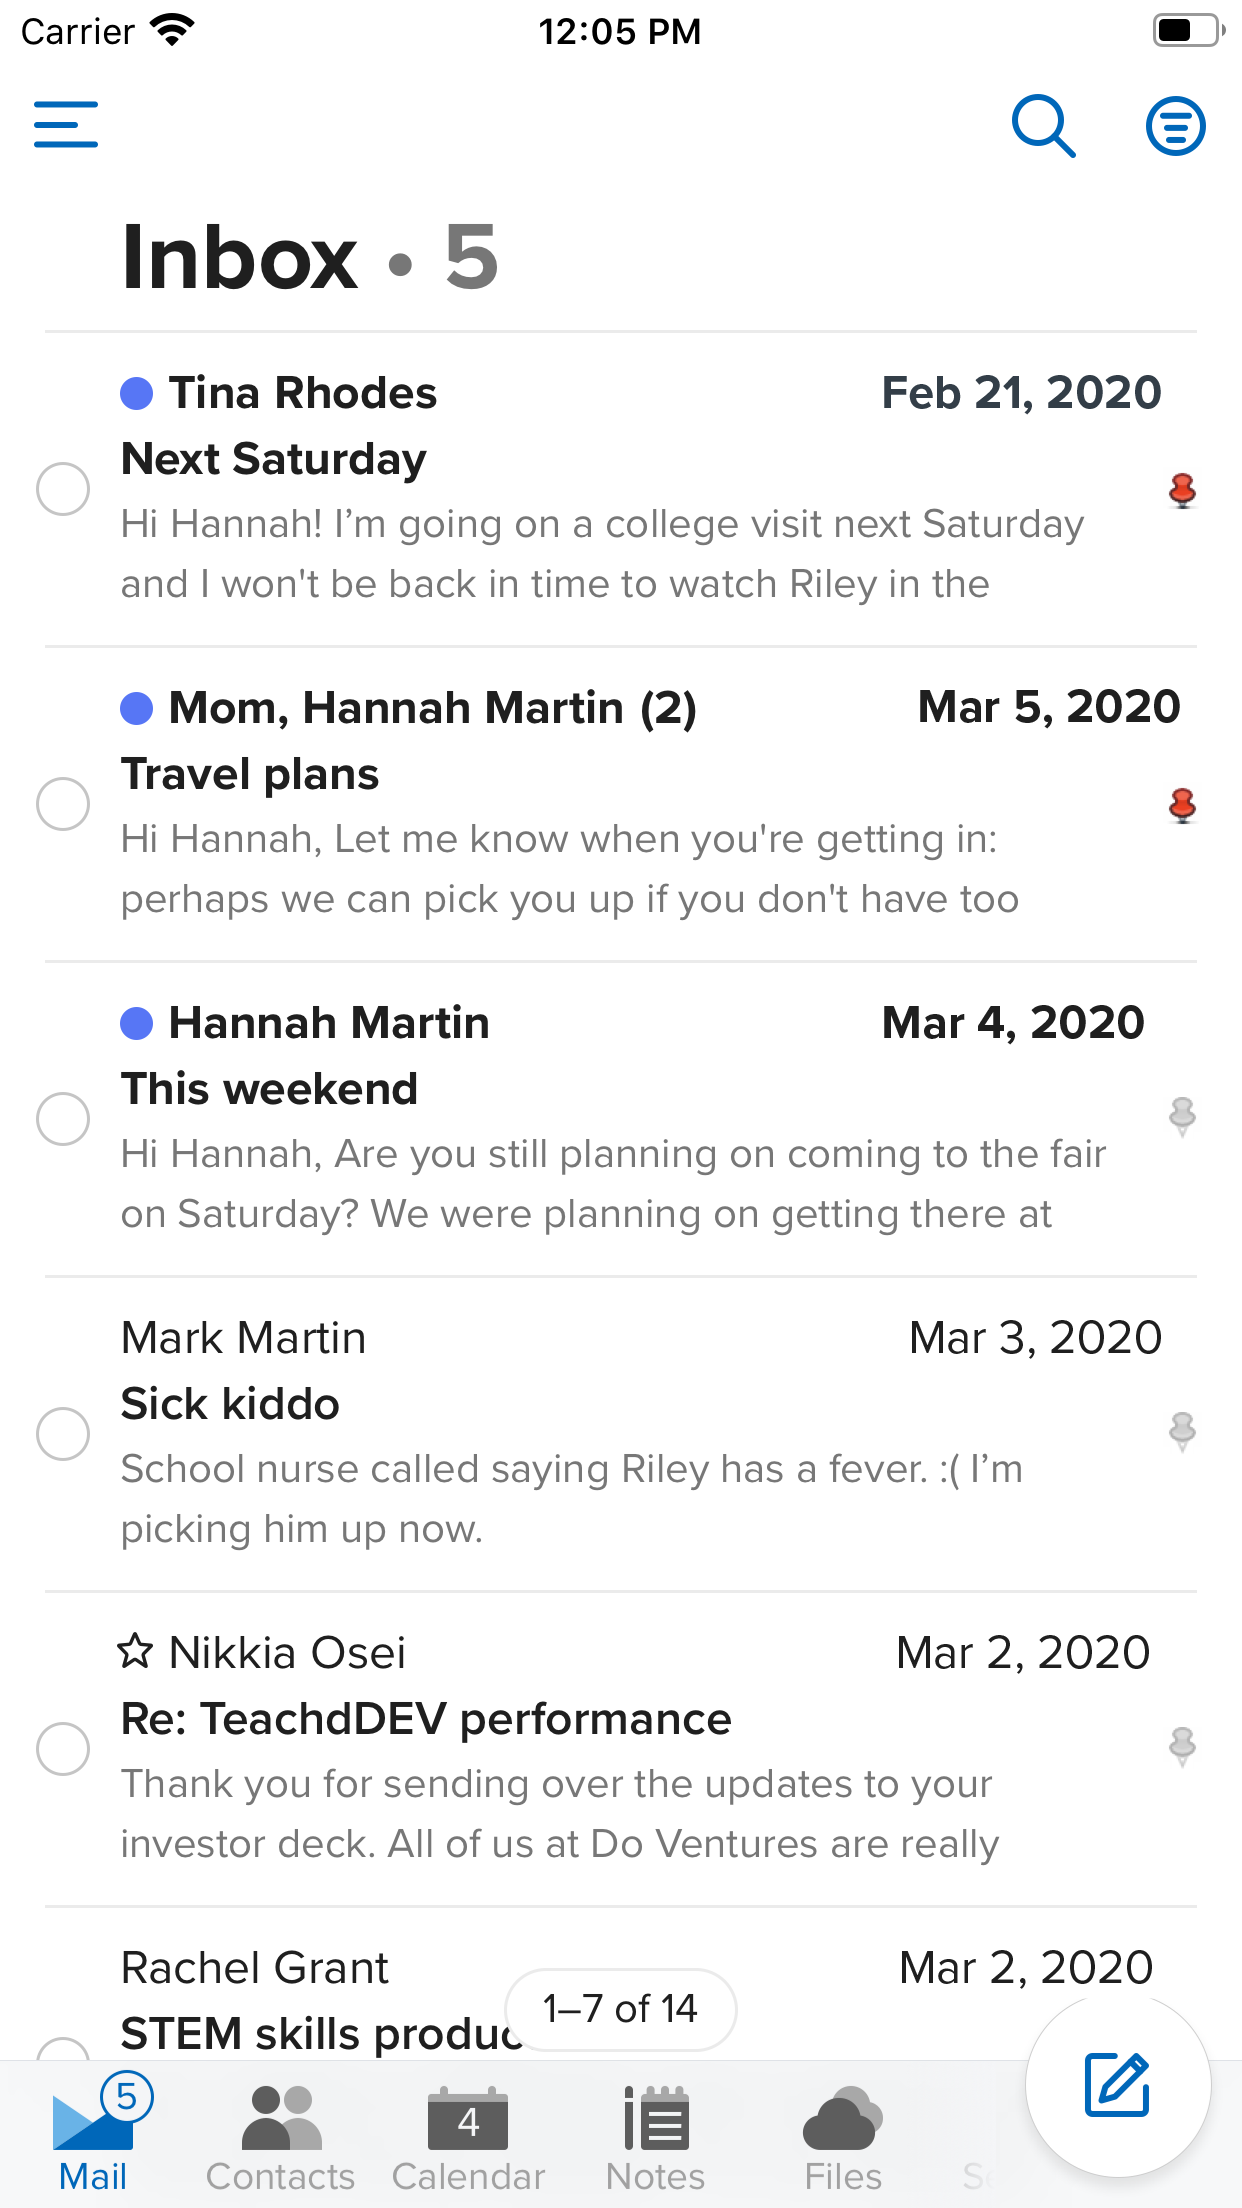Select the Next Saturday email checkbox
This screenshot has width=1242, height=2208.
coord(63,489)
